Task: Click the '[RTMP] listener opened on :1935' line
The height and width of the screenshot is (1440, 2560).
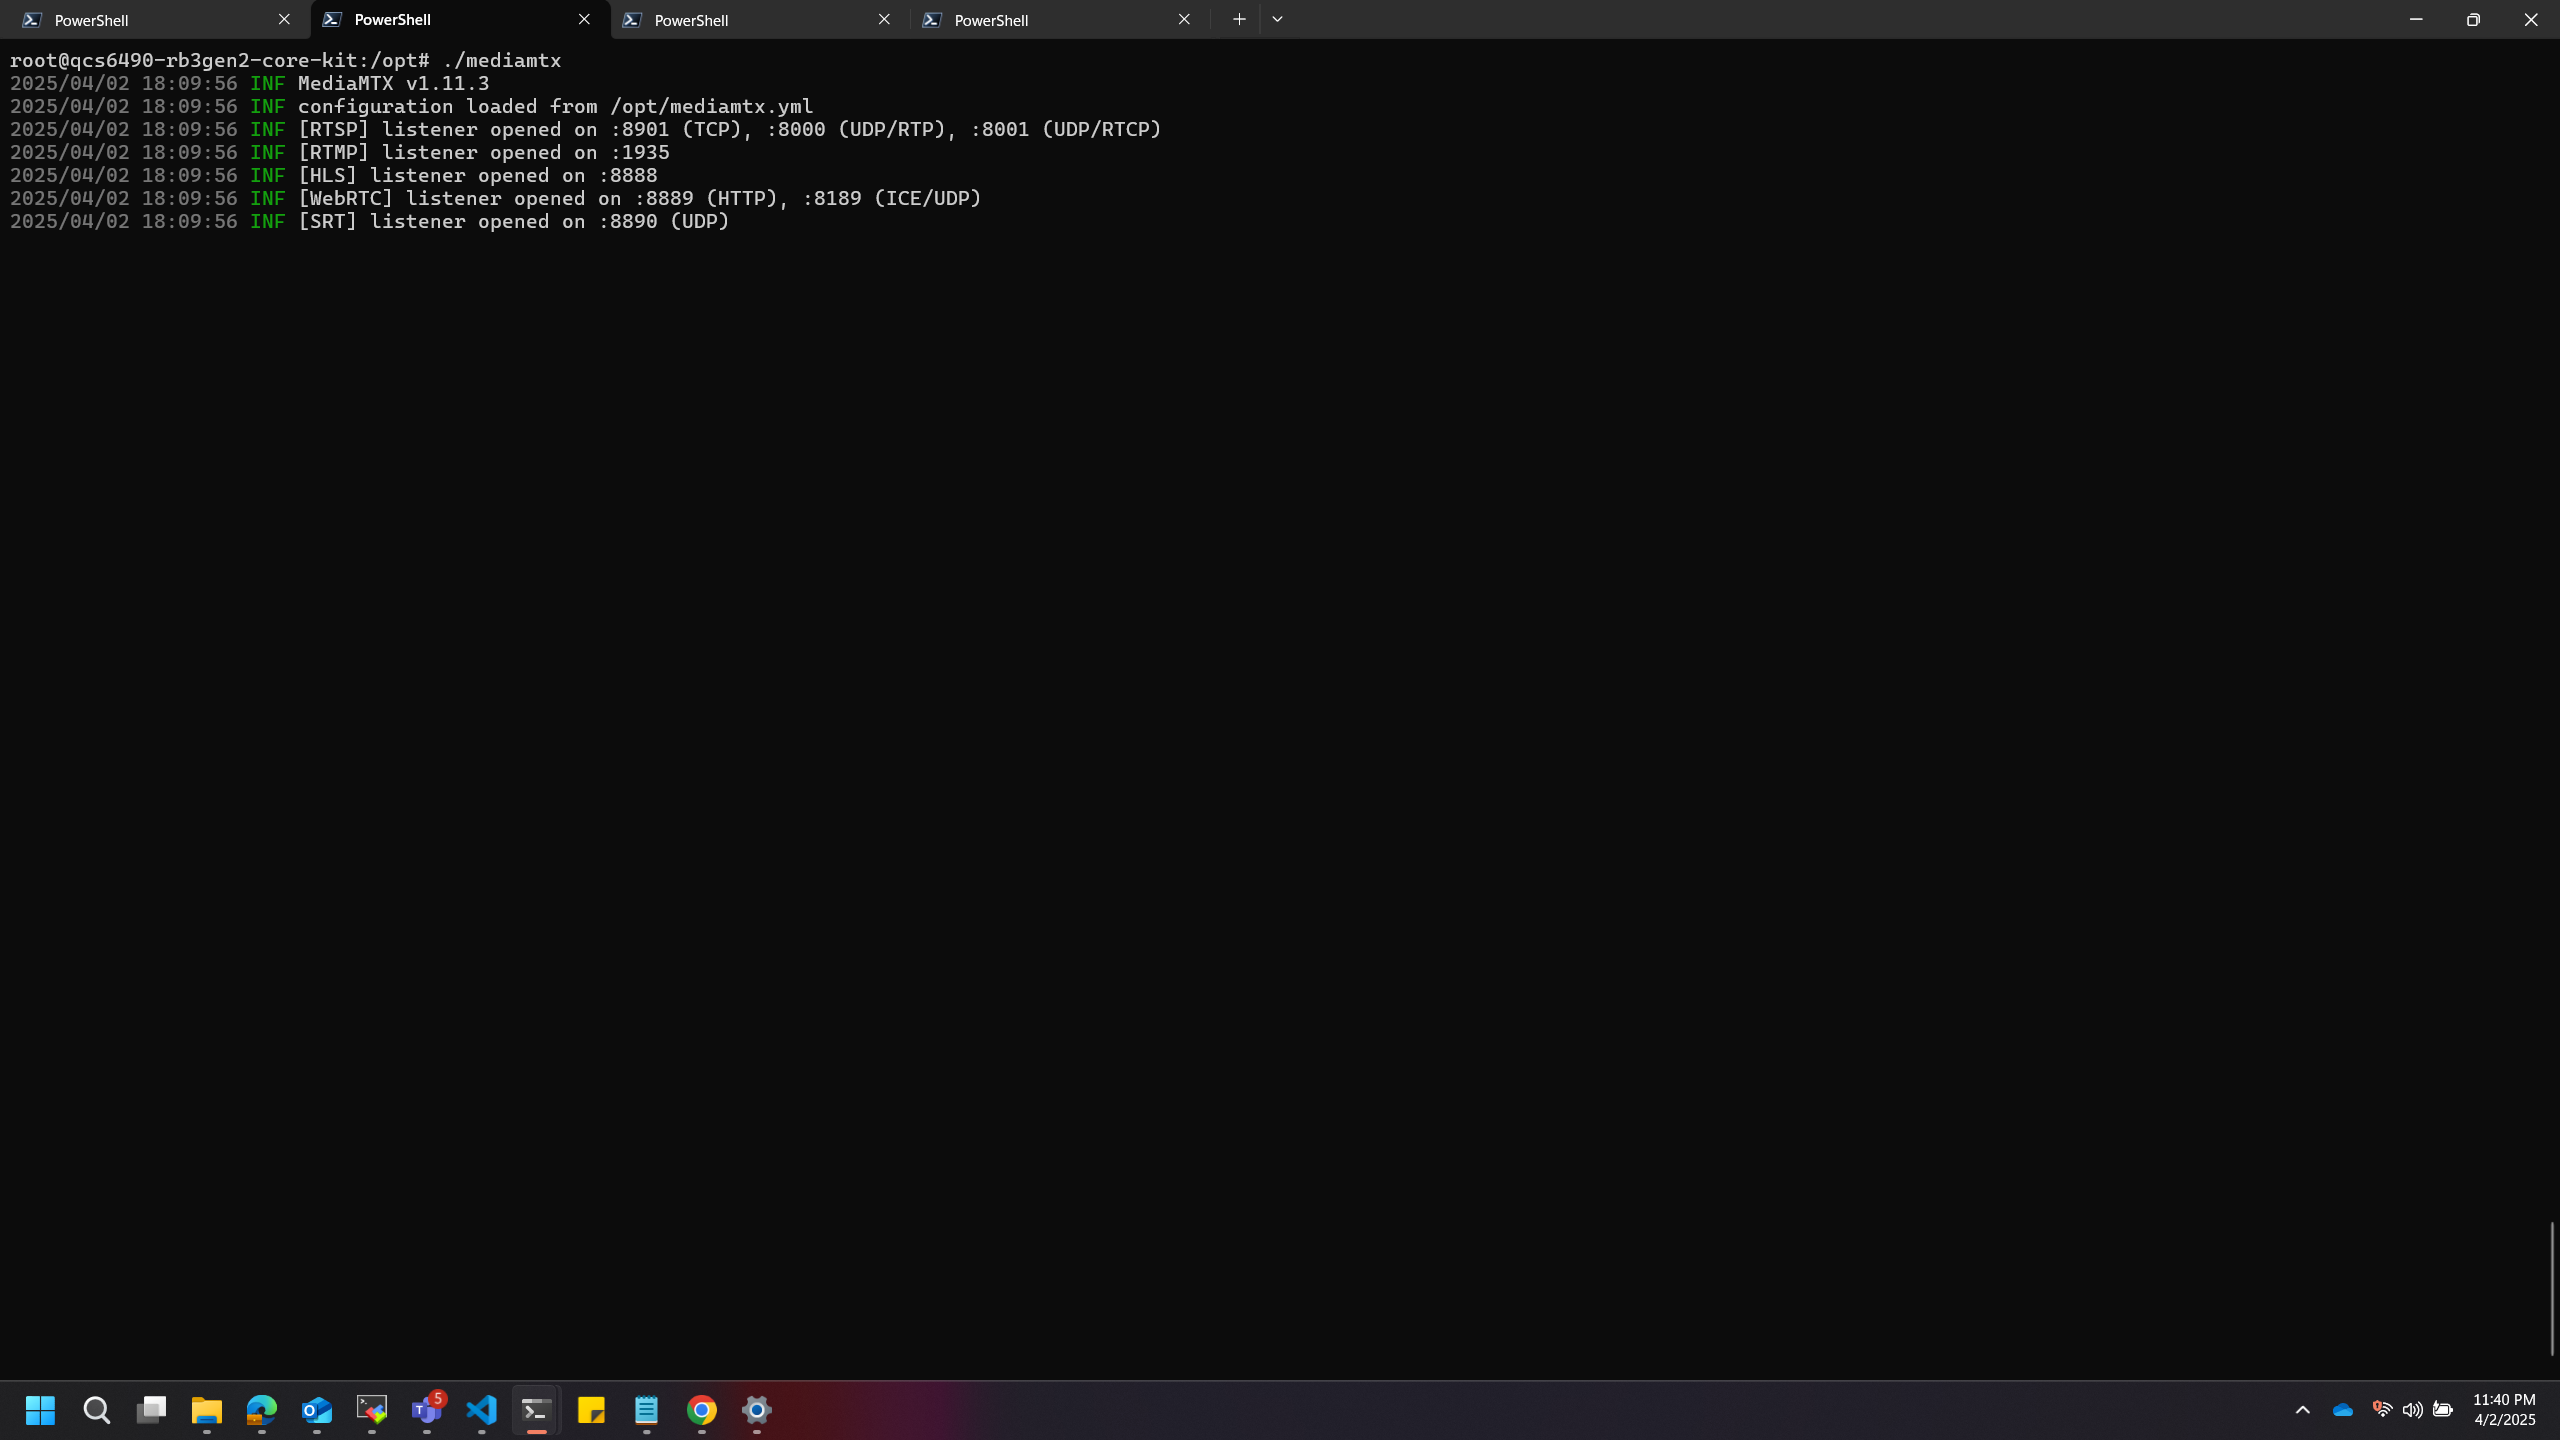Action: [x=340, y=152]
